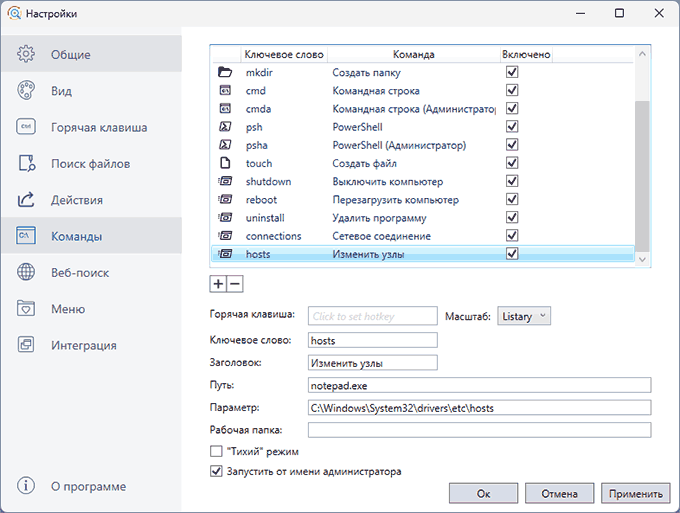Open the Горячая клавиша section

[92, 127]
